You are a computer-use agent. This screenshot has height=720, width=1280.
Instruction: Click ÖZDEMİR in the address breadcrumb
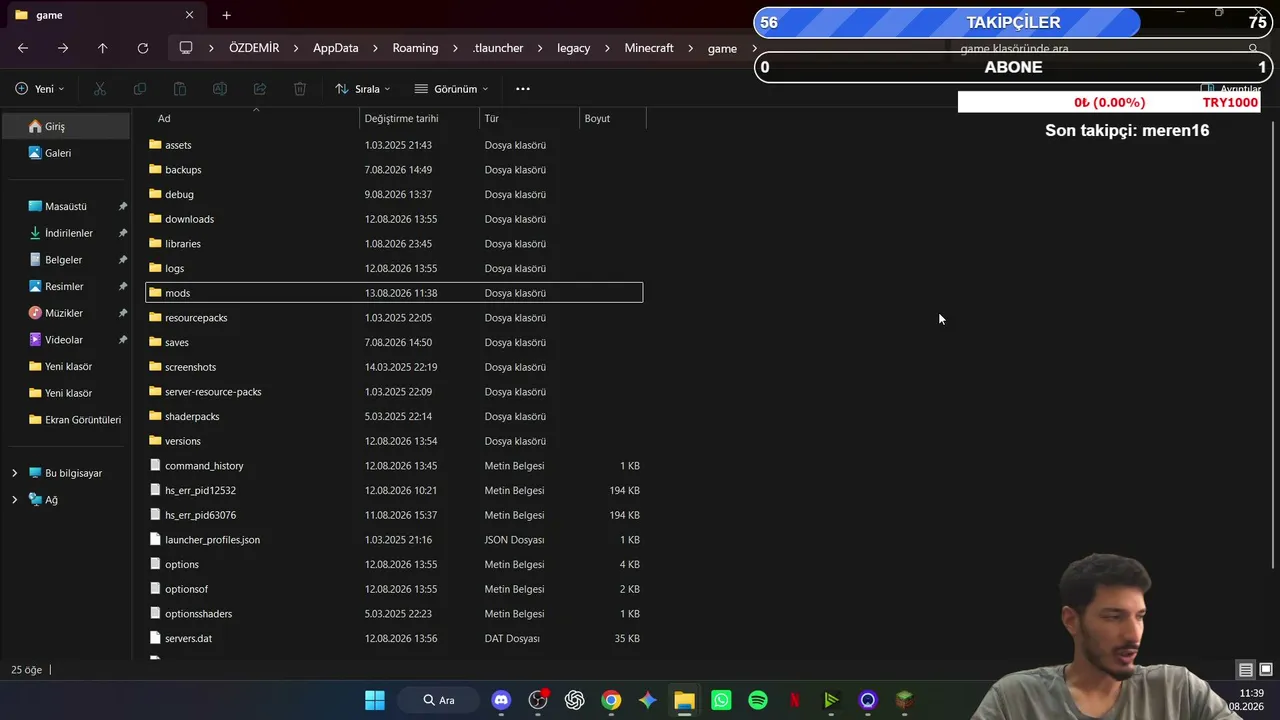(254, 48)
